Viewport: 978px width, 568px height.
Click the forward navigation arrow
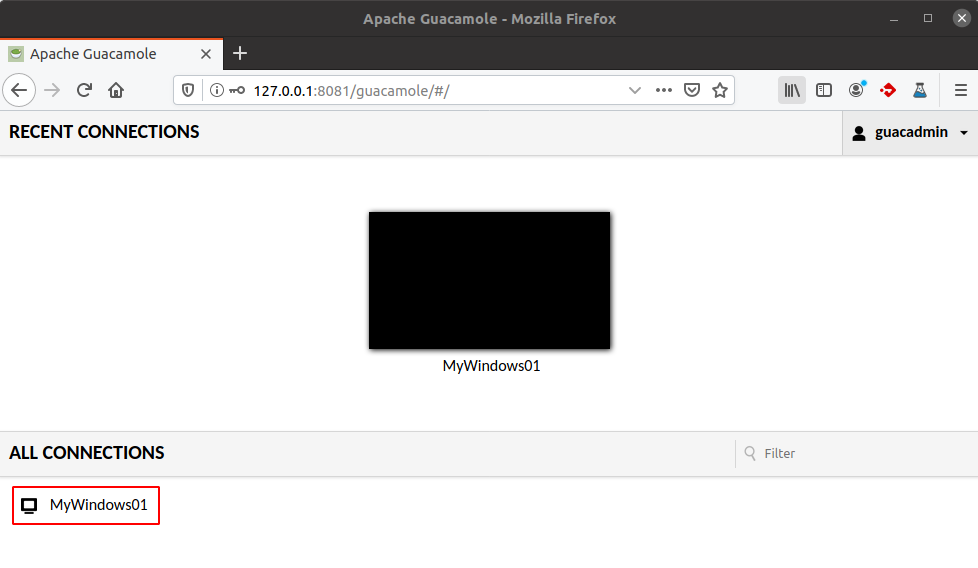(52, 90)
